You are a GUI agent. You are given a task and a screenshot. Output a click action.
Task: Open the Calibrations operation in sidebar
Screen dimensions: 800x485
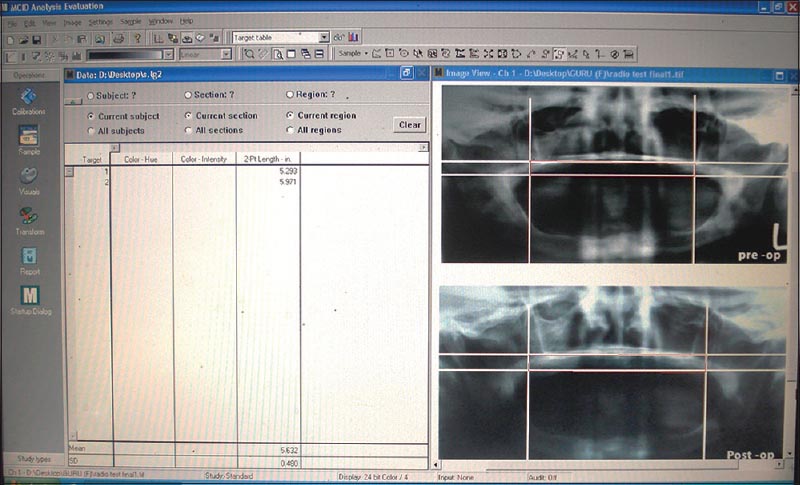(x=29, y=98)
